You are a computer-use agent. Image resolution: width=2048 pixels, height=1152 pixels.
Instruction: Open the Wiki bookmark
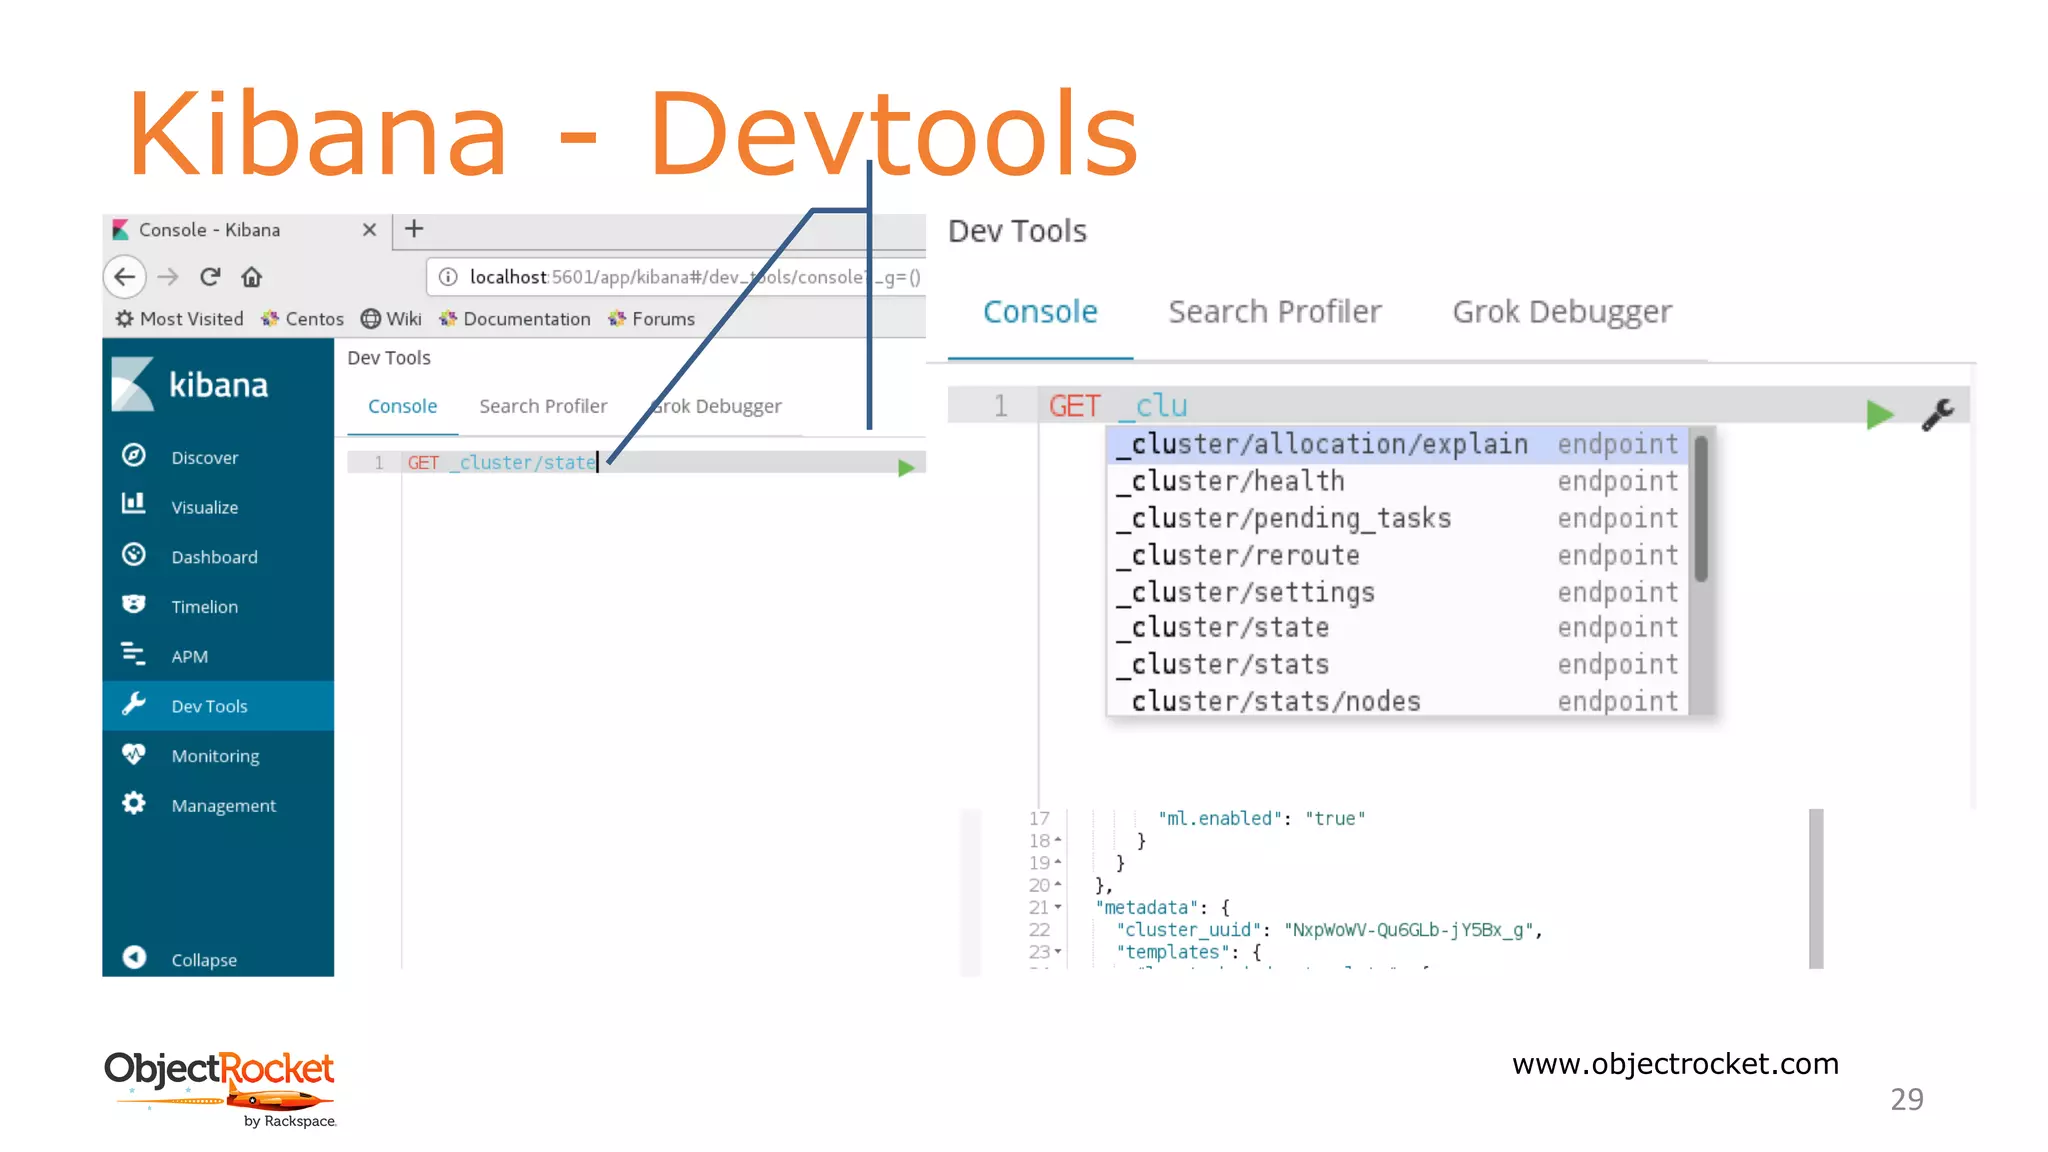[x=391, y=319]
